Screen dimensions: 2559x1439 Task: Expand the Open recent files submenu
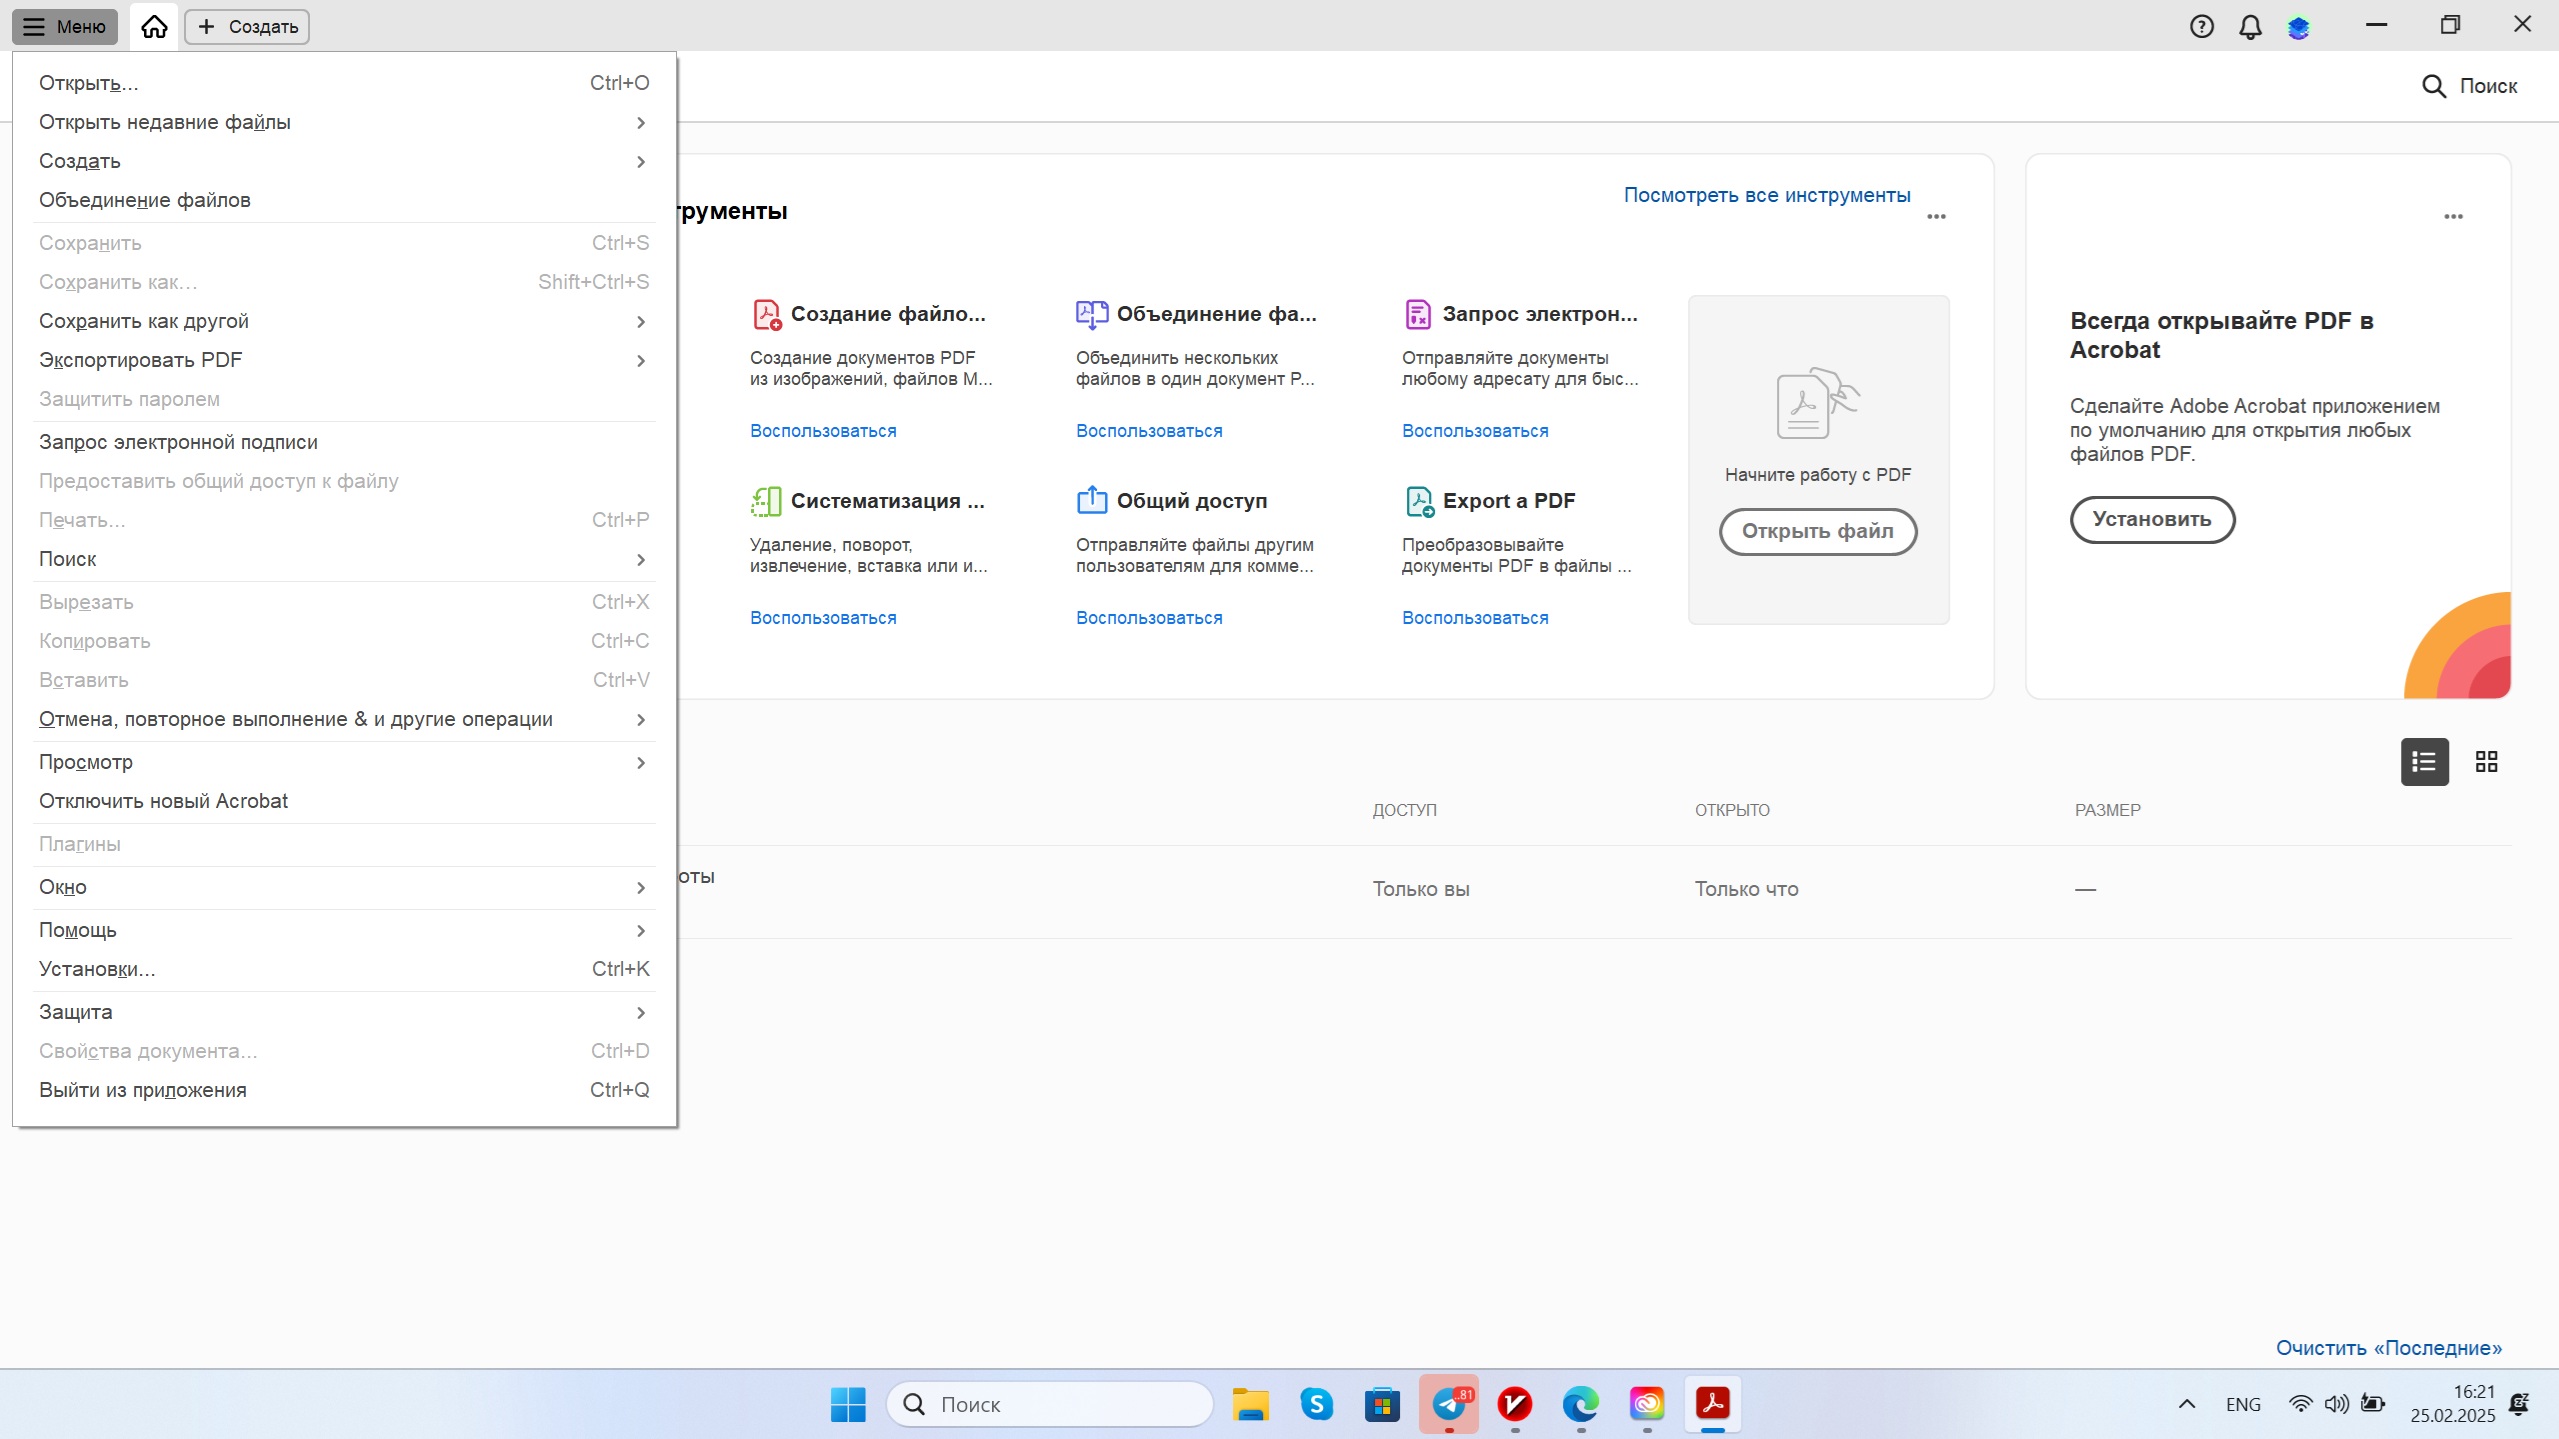(x=344, y=122)
